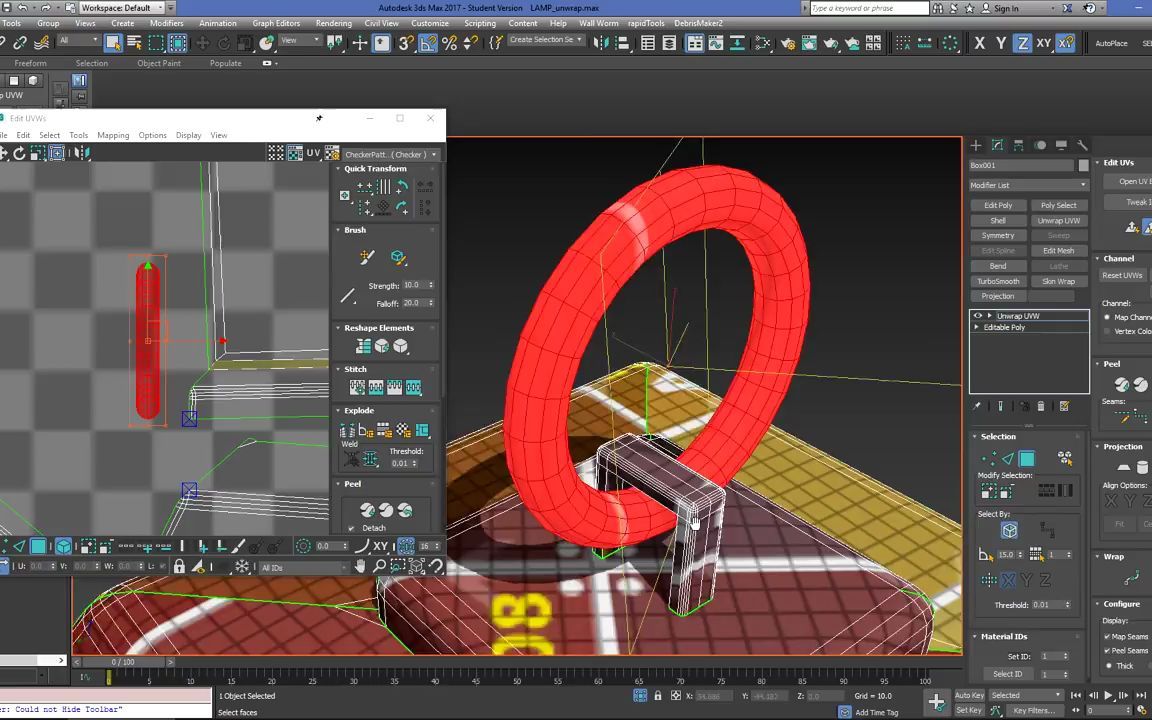Click the Strength value spinner up arrow
Image resolution: width=1152 pixels, height=720 pixels.
[x=431, y=281]
